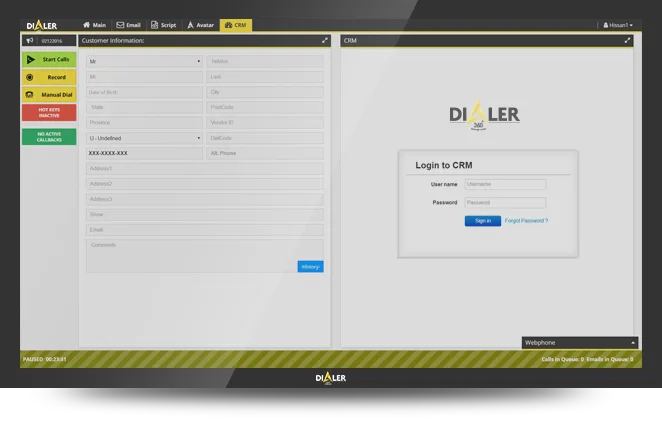The width and height of the screenshot is (662, 429).
Task: Open the Hissan1 user menu
Action: 618,25
